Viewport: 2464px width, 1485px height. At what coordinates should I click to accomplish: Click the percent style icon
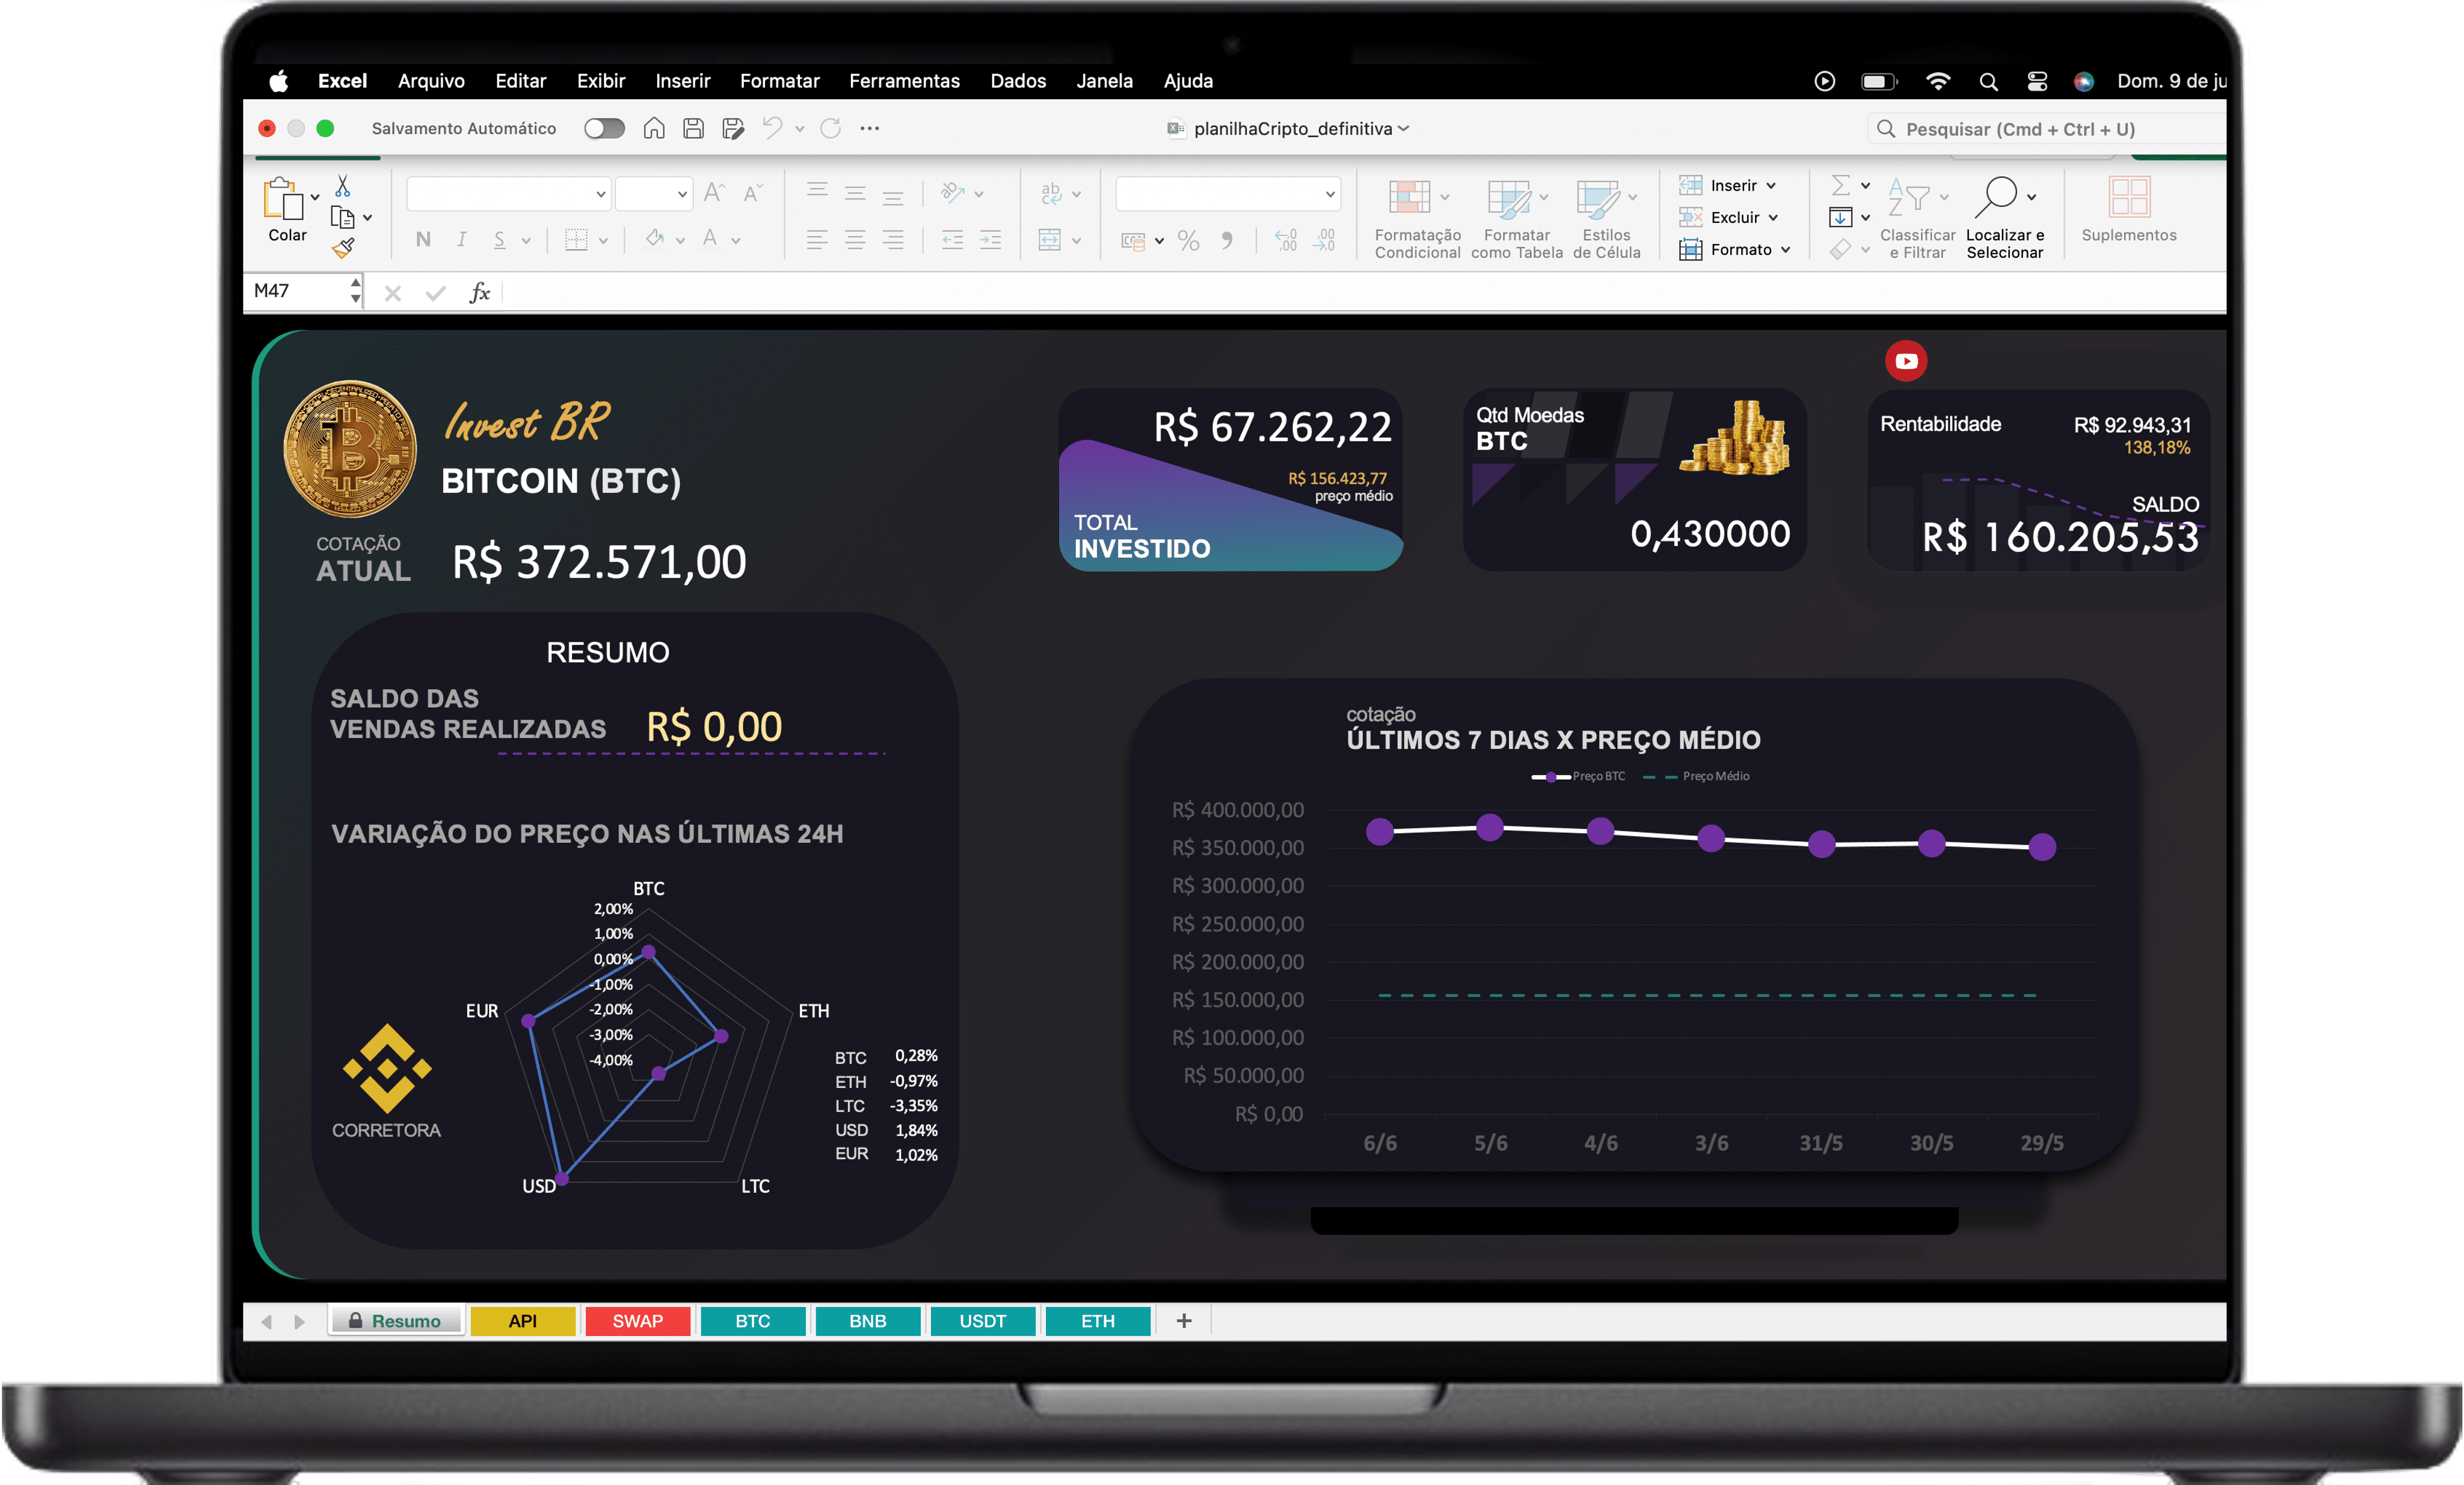point(1187,240)
